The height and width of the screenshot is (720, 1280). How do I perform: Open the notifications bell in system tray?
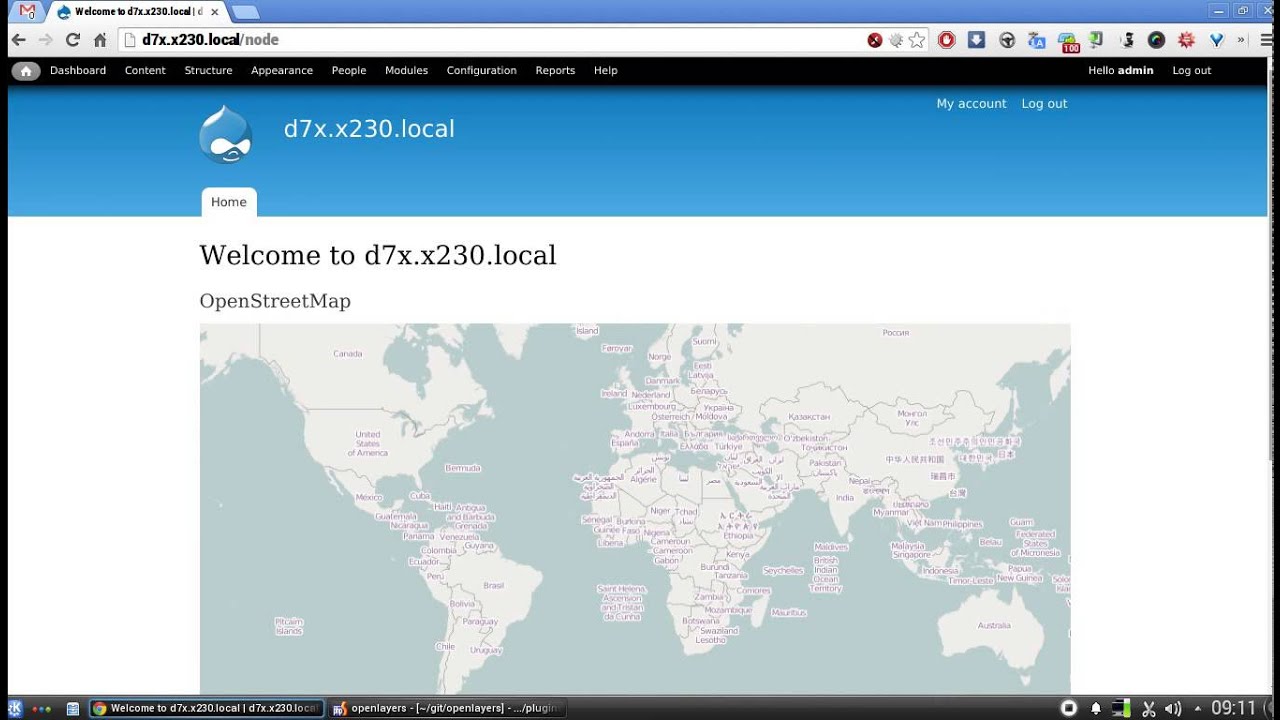point(1096,709)
